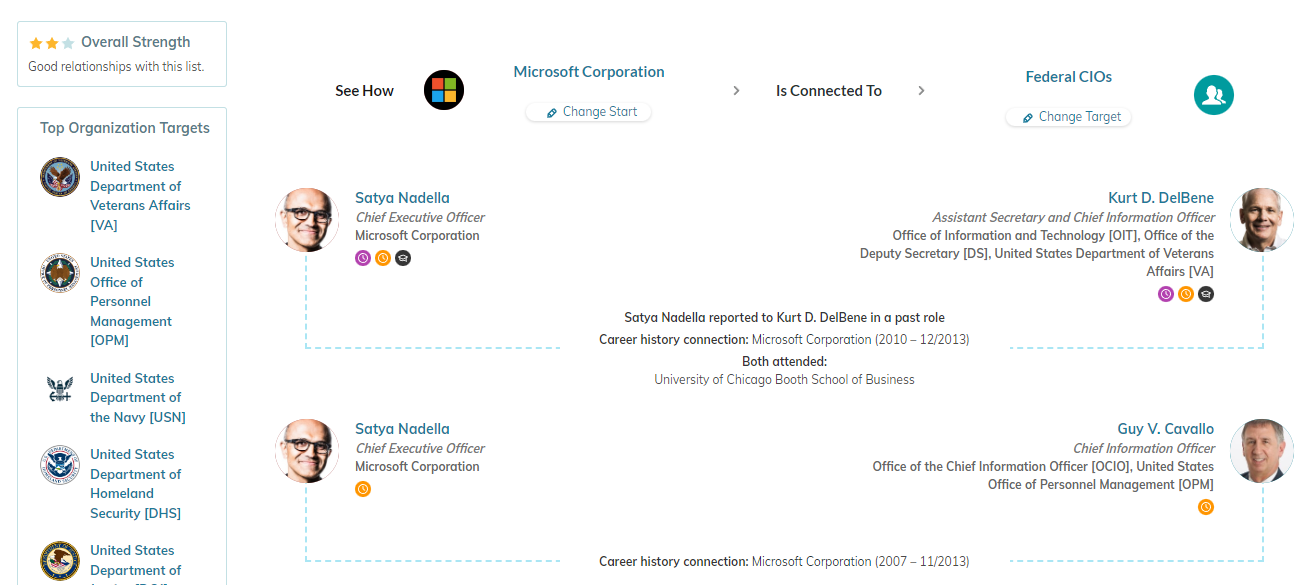
Task: Click Guy V. Cavallo's profile photo
Action: click(x=1261, y=451)
